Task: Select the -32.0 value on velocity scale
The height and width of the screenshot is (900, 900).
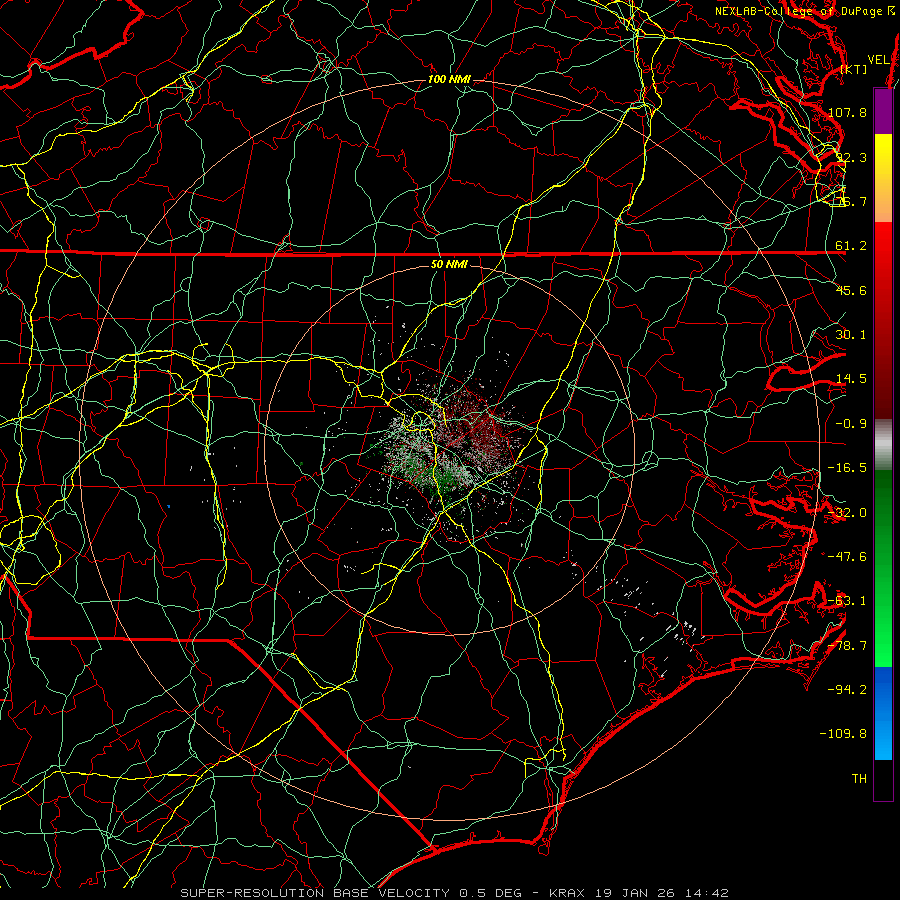Action: (847, 513)
